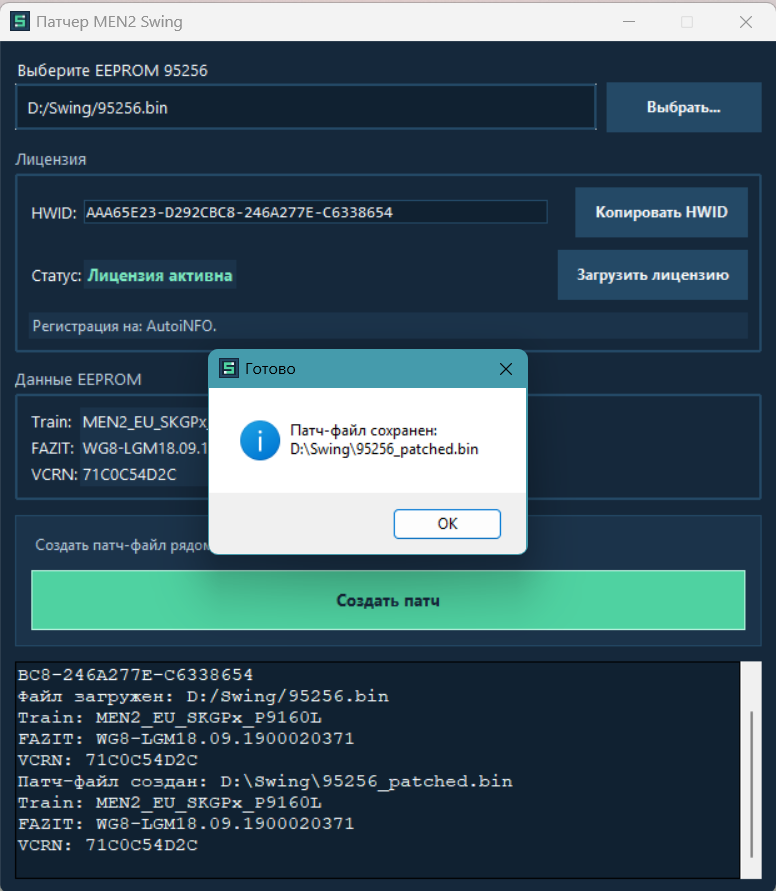Screen dimensions: 776x891
Task: Click the Лицензия активна status label
Action: [160, 275]
